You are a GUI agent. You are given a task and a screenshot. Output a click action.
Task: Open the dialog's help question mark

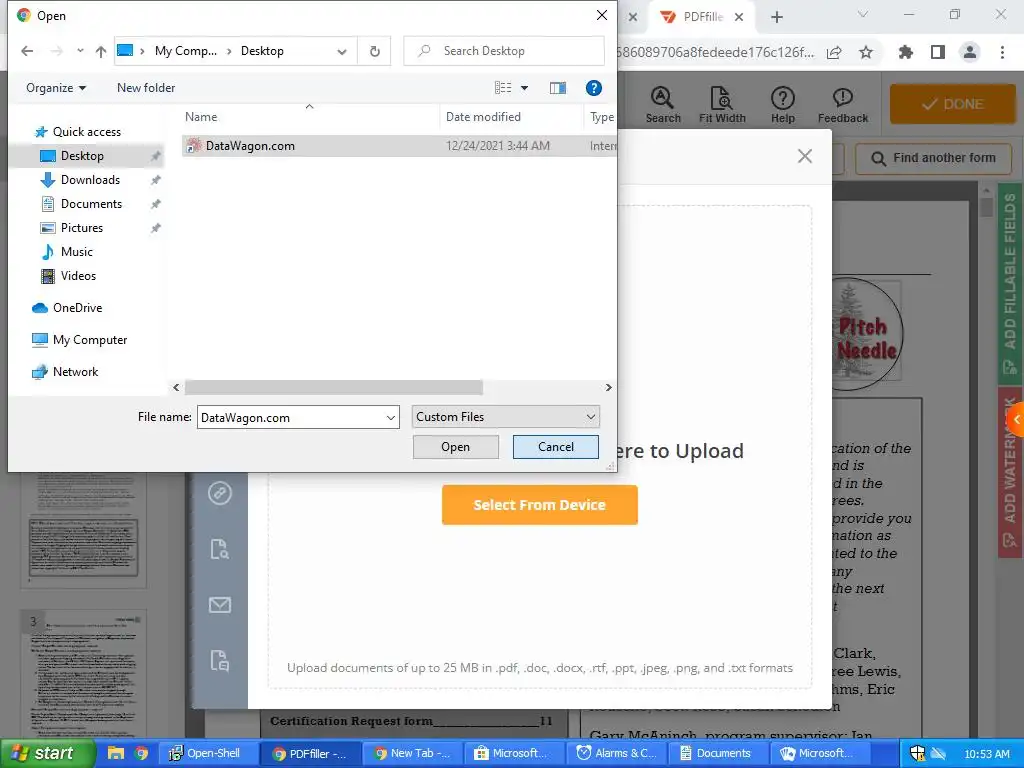pyautogui.click(x=594, y=88)
